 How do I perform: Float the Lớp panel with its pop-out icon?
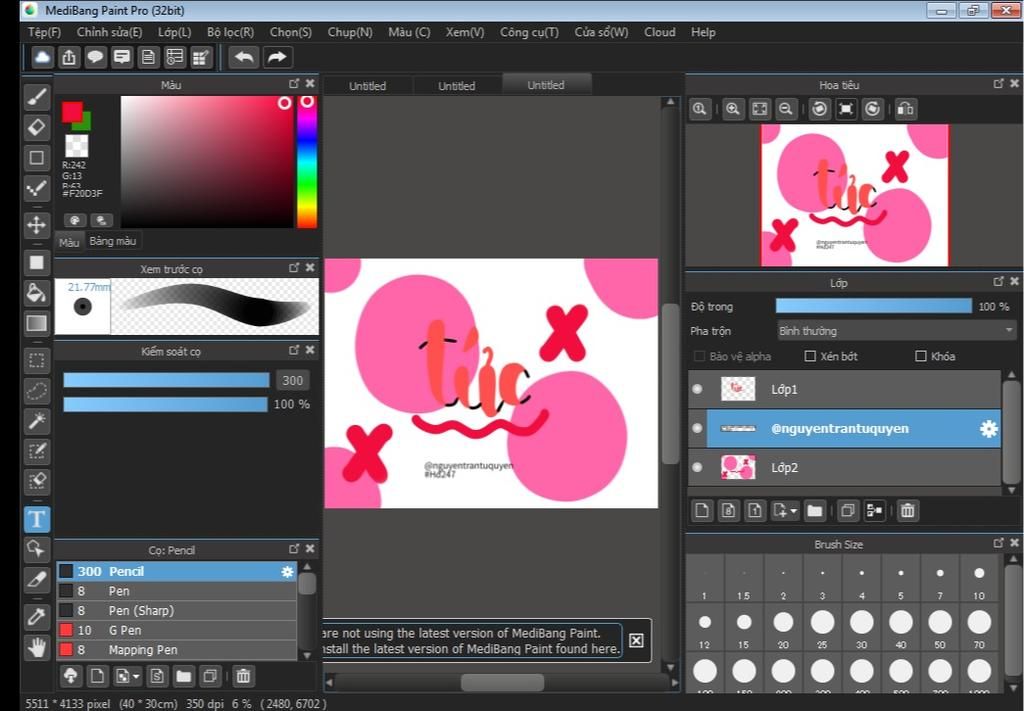pyautogui.click(x=999, y=281)
